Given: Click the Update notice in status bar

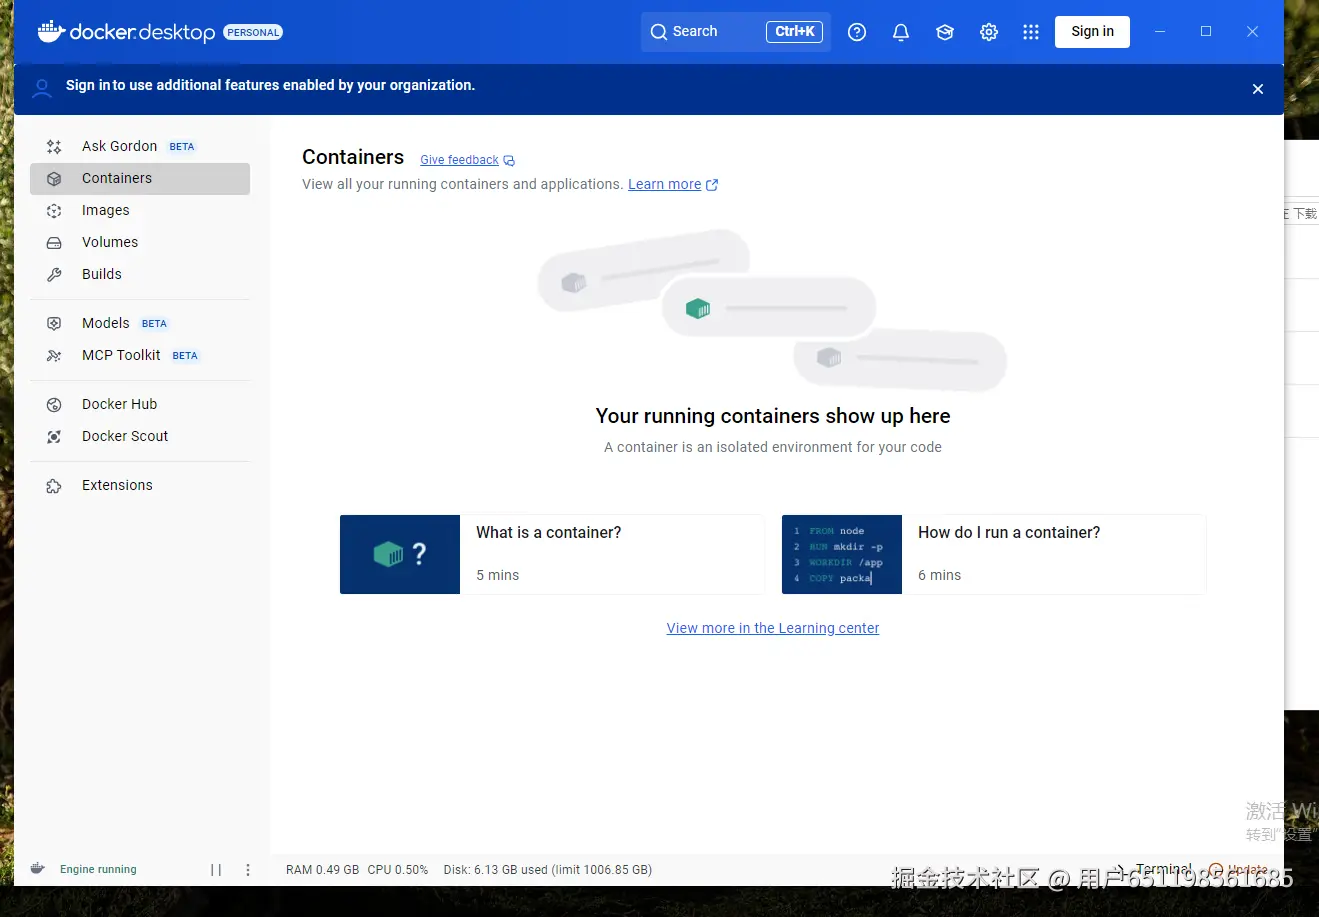Looking at the screenshot, I should click(1238, 869).
